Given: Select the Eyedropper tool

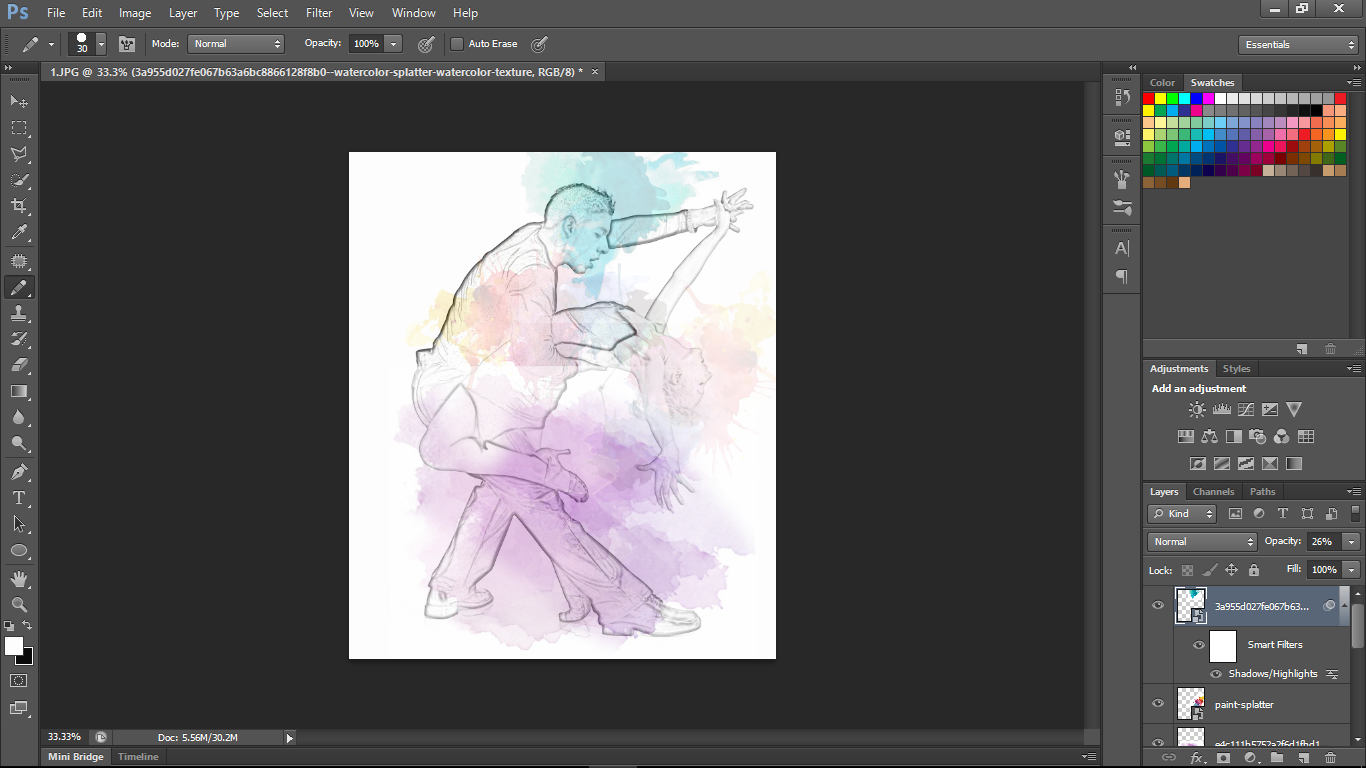Looking at the screenshot, I should (19, 232).
